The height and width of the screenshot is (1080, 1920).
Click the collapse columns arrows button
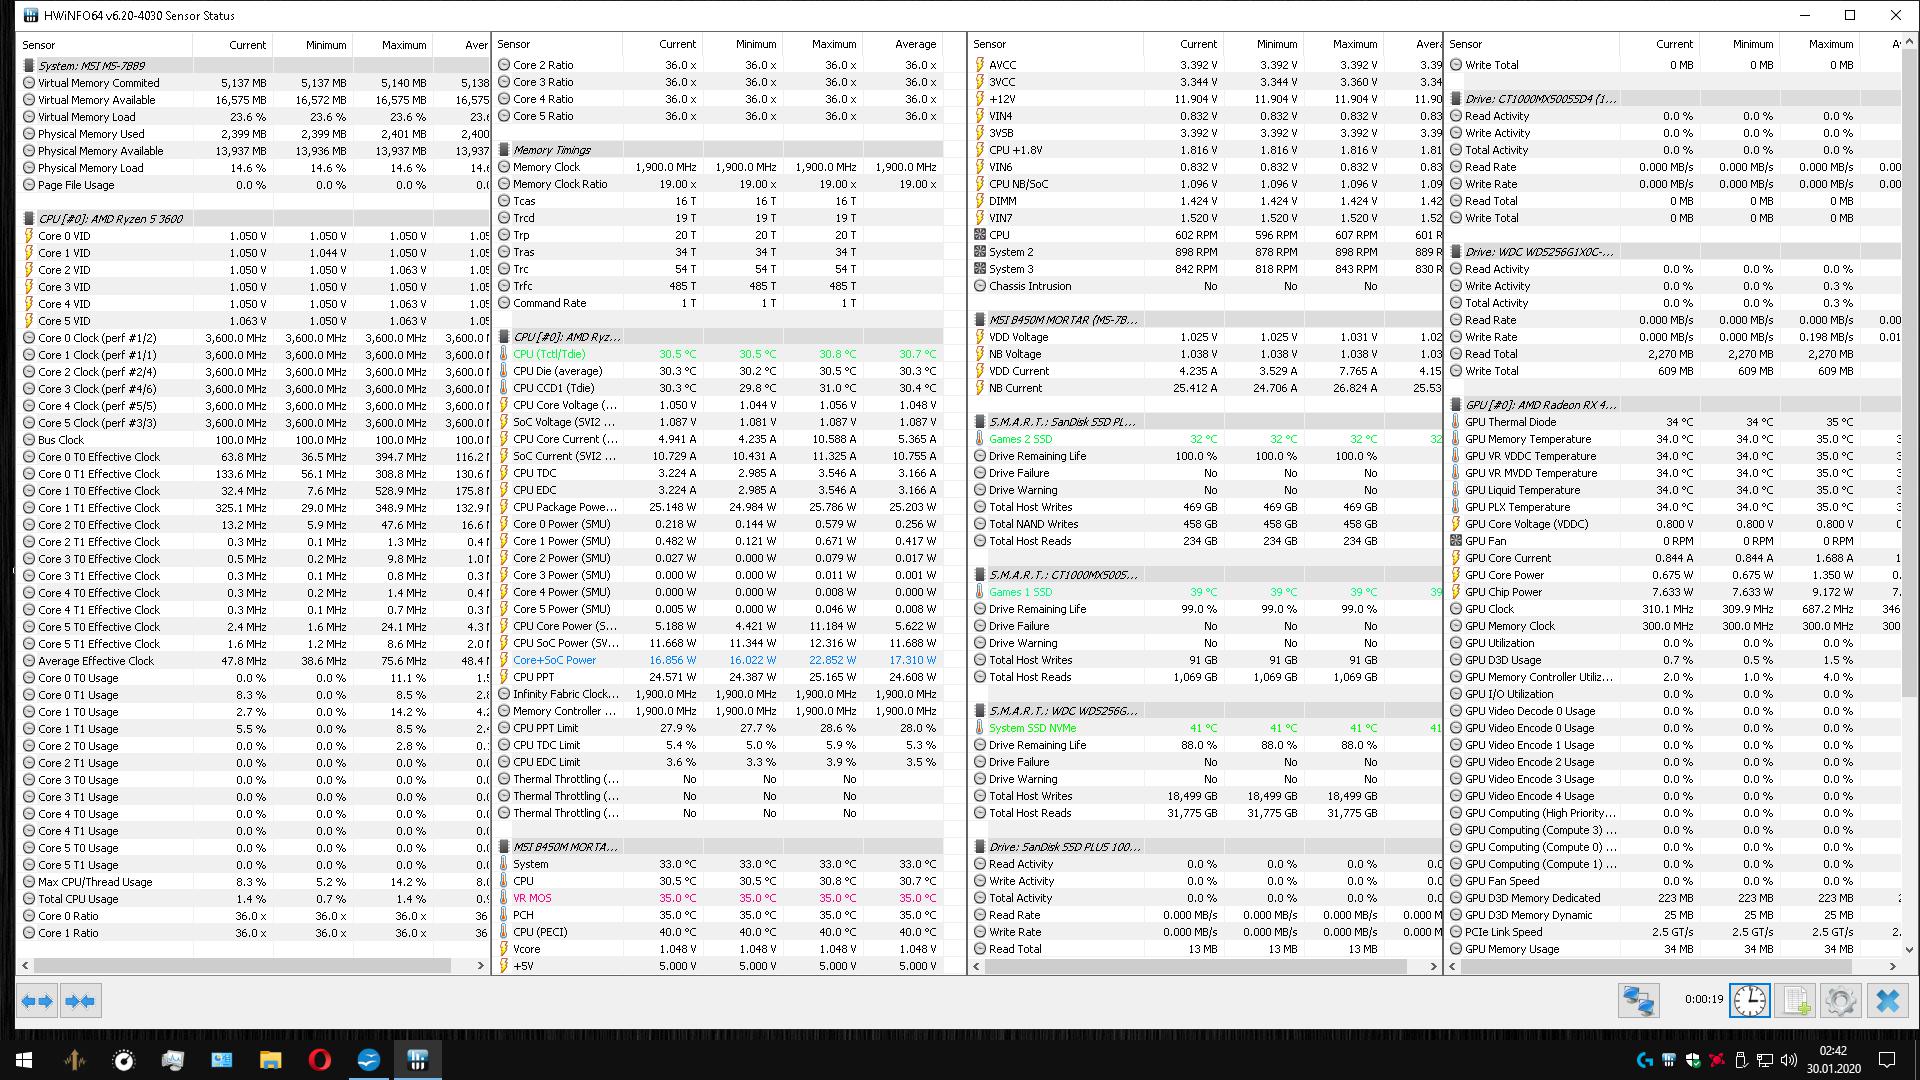tap(80, 1001)
